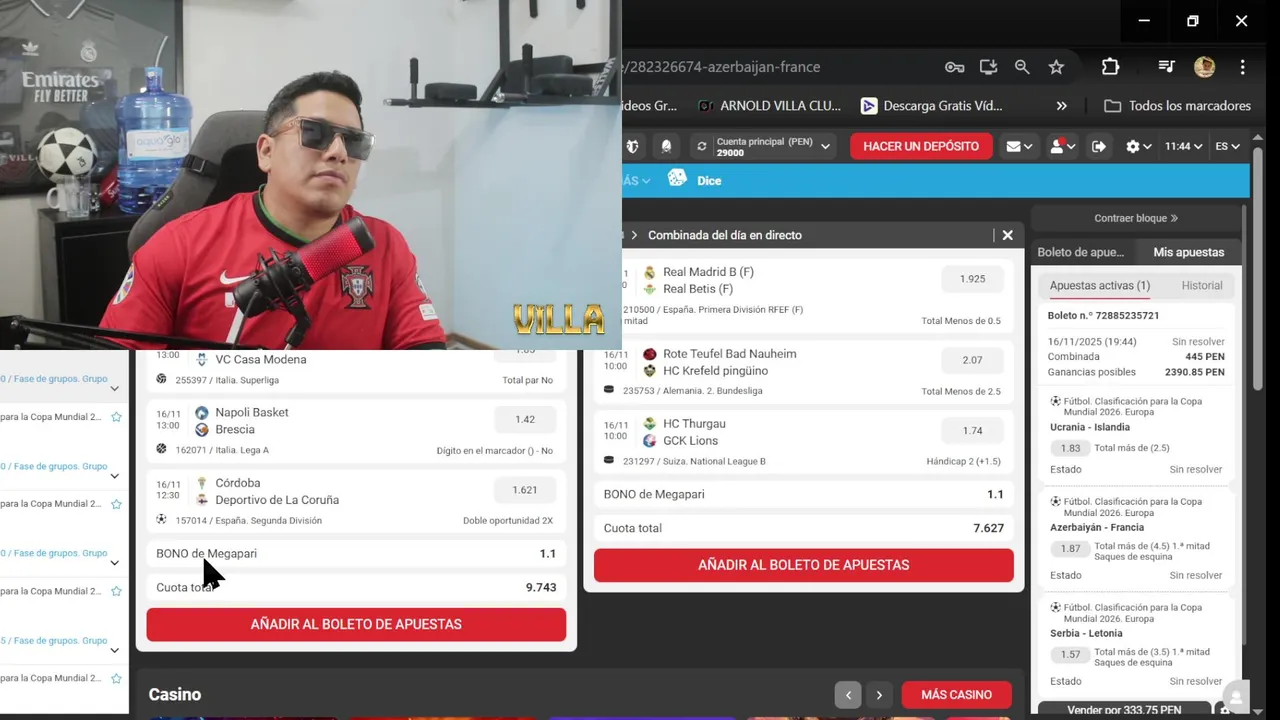
Task: Click the VC Casa Modena team name
Action: click(x=261, y=360)
